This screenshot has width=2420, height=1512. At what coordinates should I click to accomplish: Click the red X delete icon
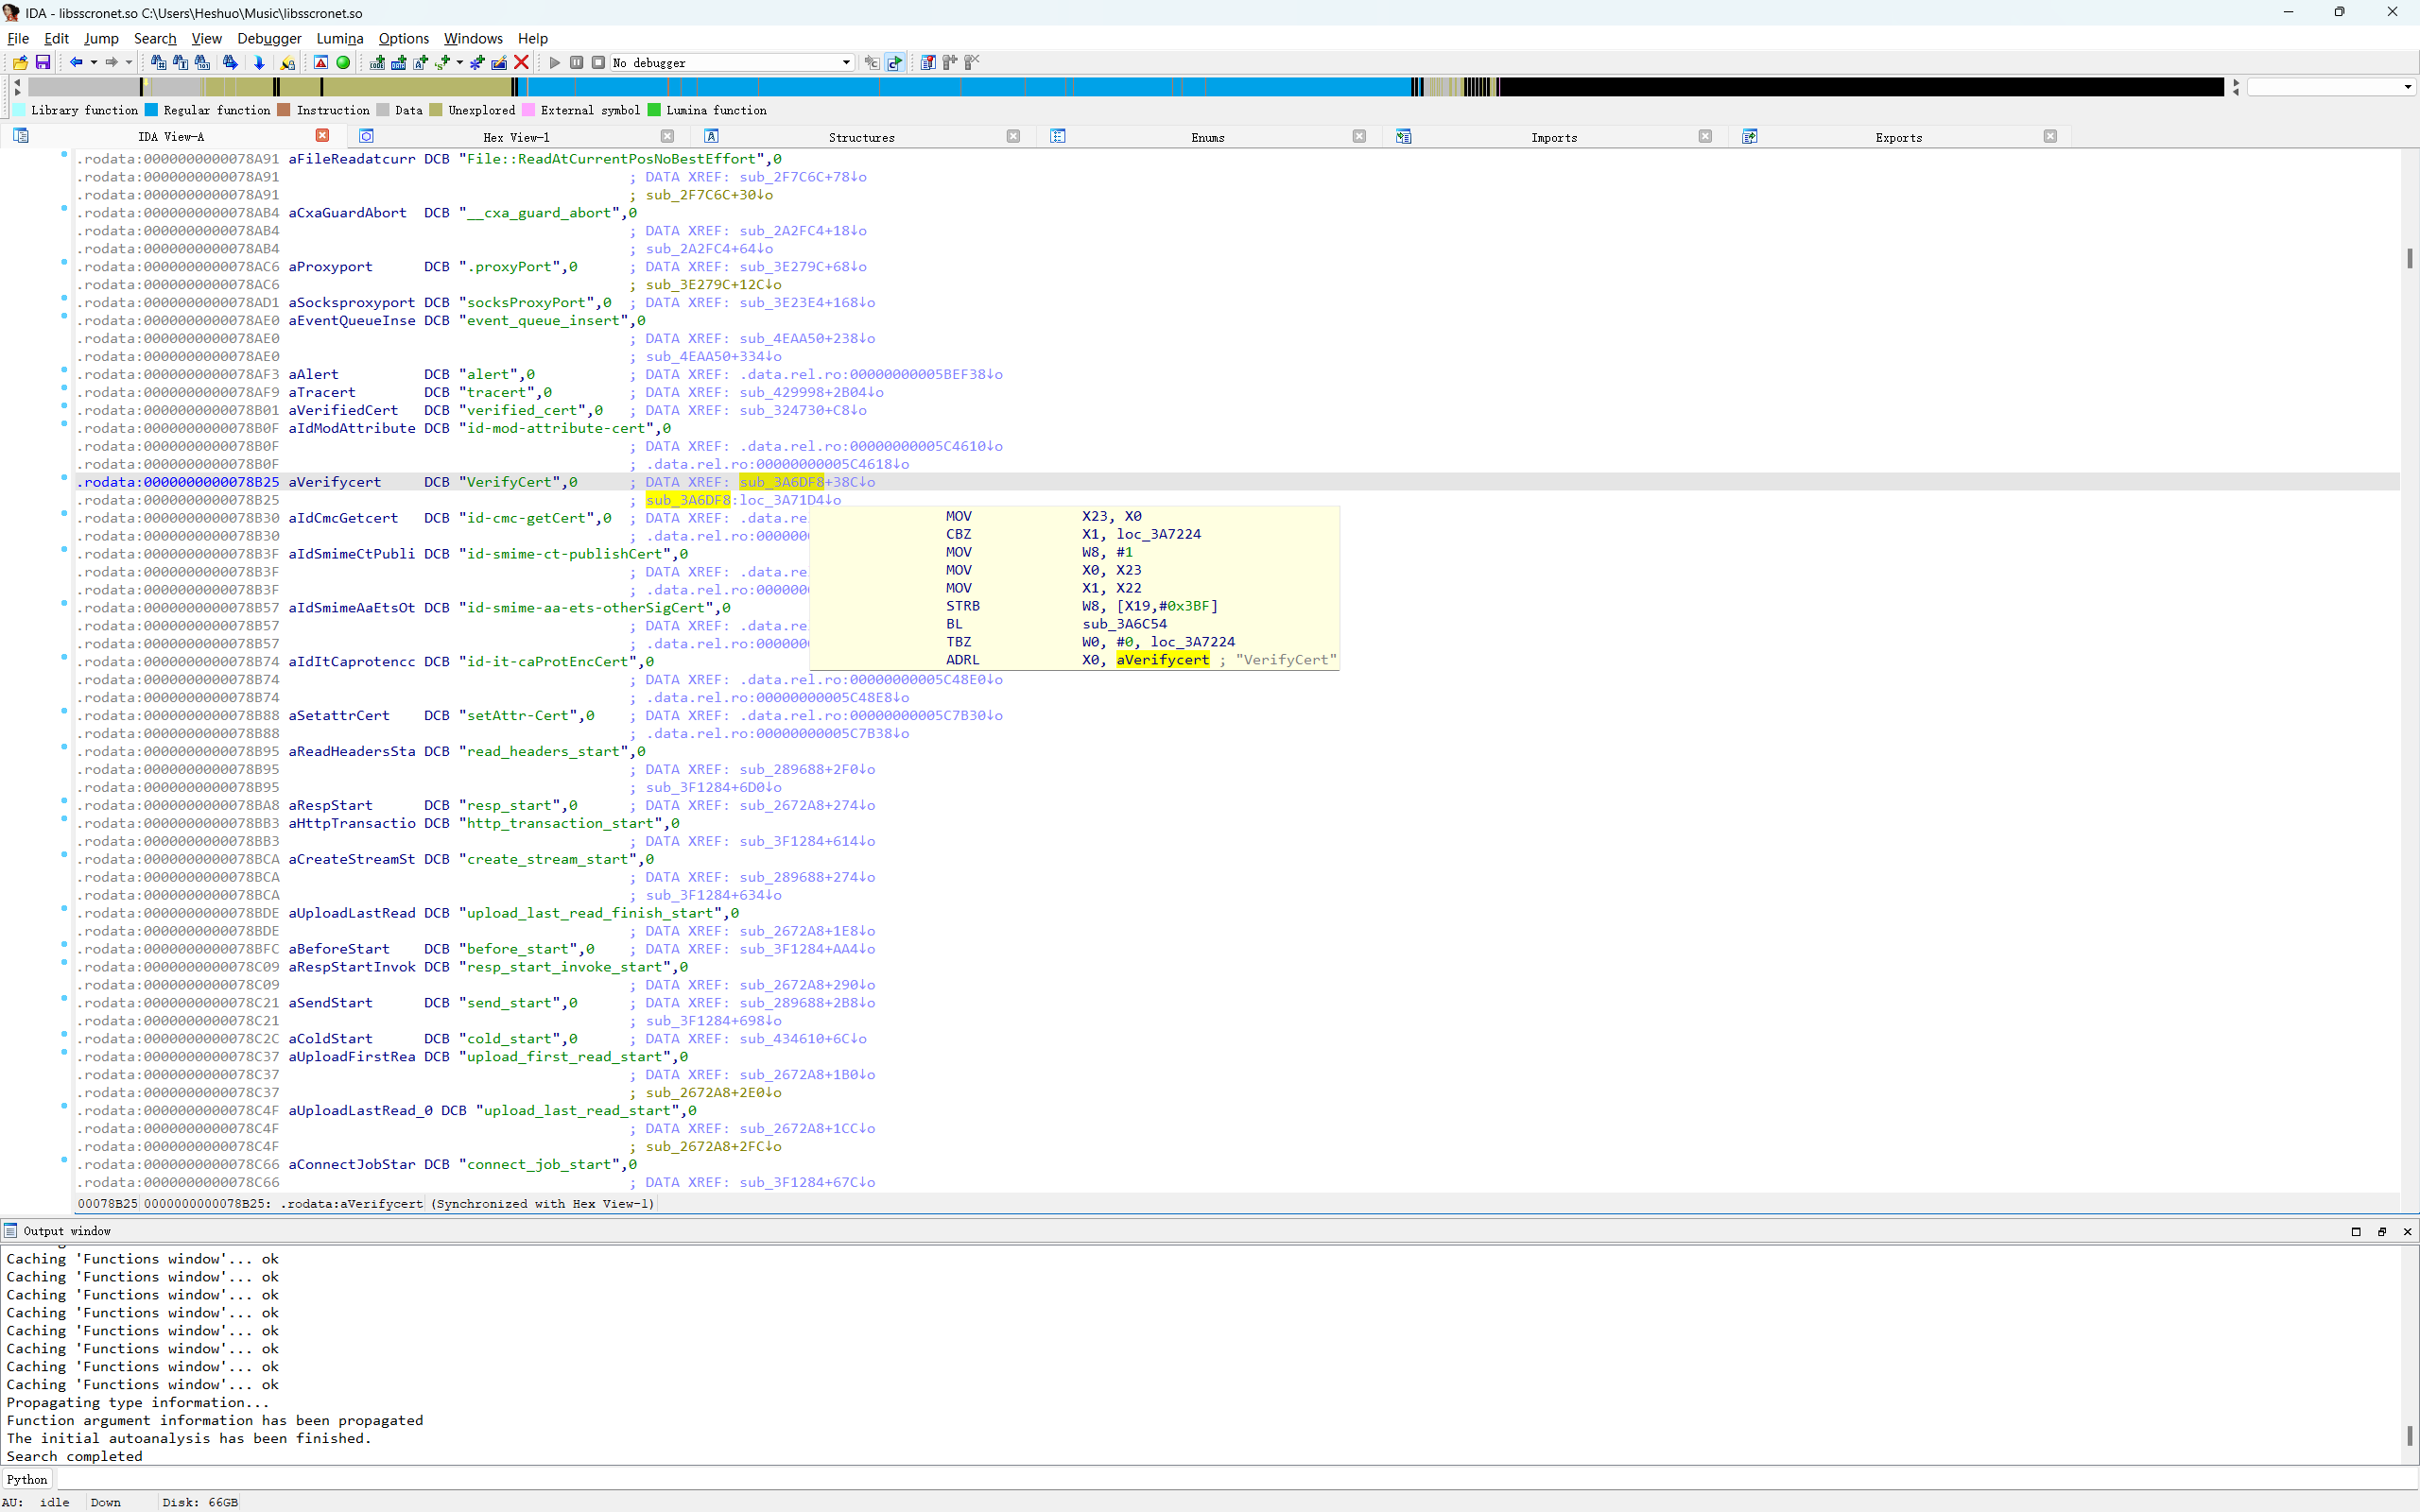coord(521,62)
